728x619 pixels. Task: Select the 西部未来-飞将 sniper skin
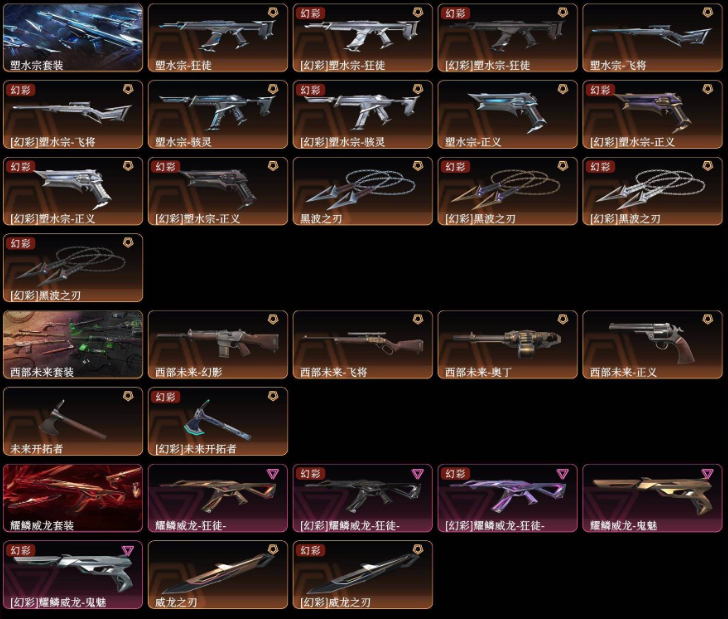click(363, 345)
